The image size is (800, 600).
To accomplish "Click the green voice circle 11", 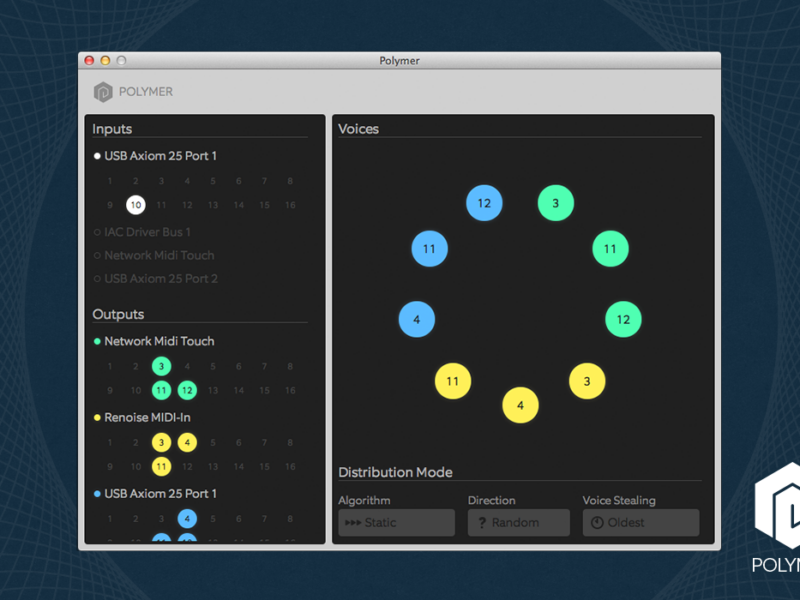I will click(610, 248).
